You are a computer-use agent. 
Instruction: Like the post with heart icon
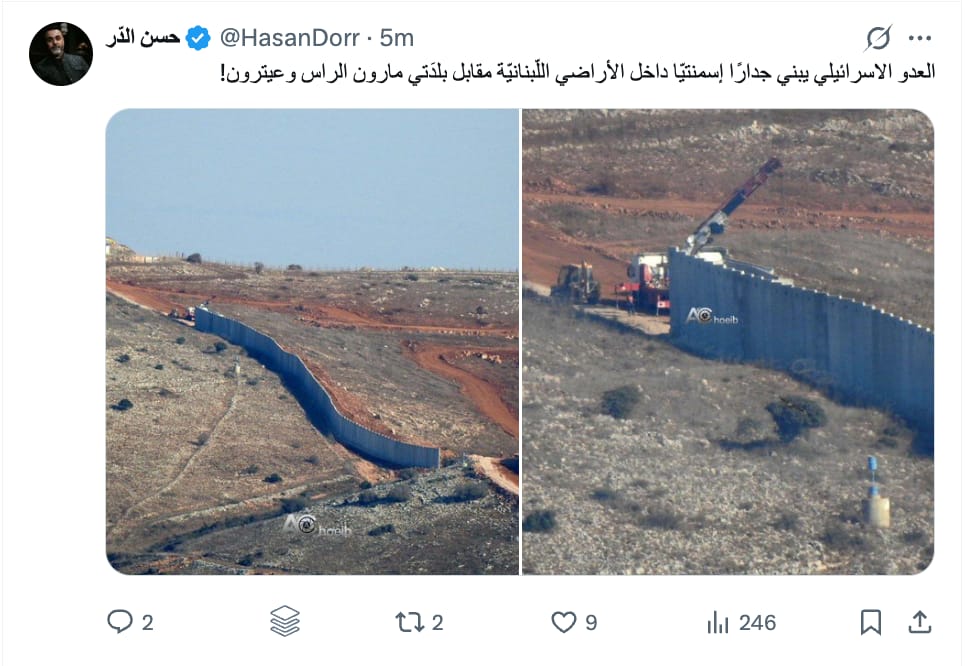[x=564, y=622]
